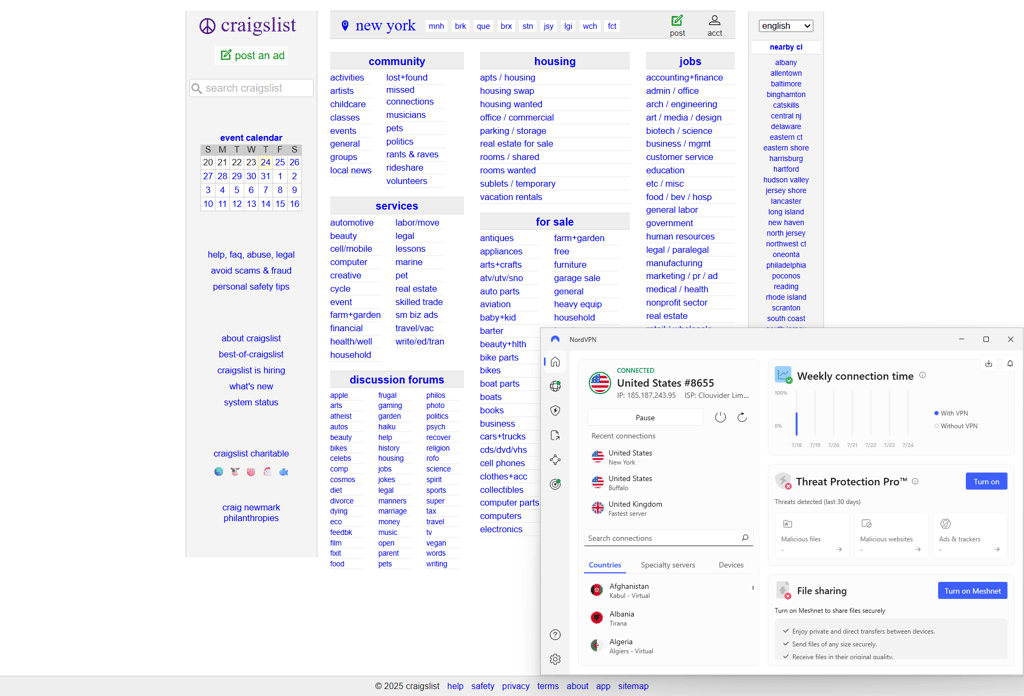1024x696 pixels.
Task: Click the power disconnect icon beside Pause
Action: 720,417
